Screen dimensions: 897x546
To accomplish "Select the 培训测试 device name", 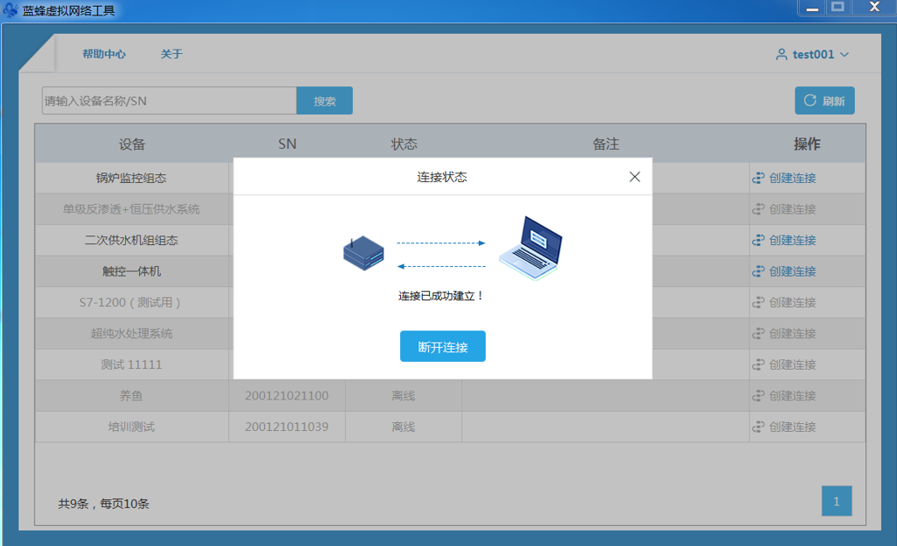I will coord(131,426).
